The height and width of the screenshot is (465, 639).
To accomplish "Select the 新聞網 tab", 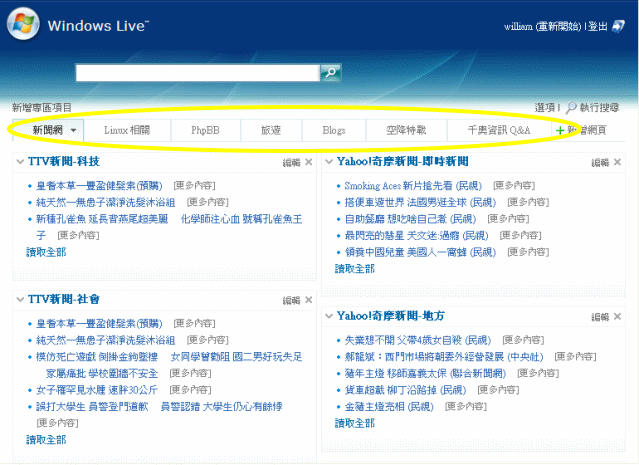I will click(x=48, y=130).
